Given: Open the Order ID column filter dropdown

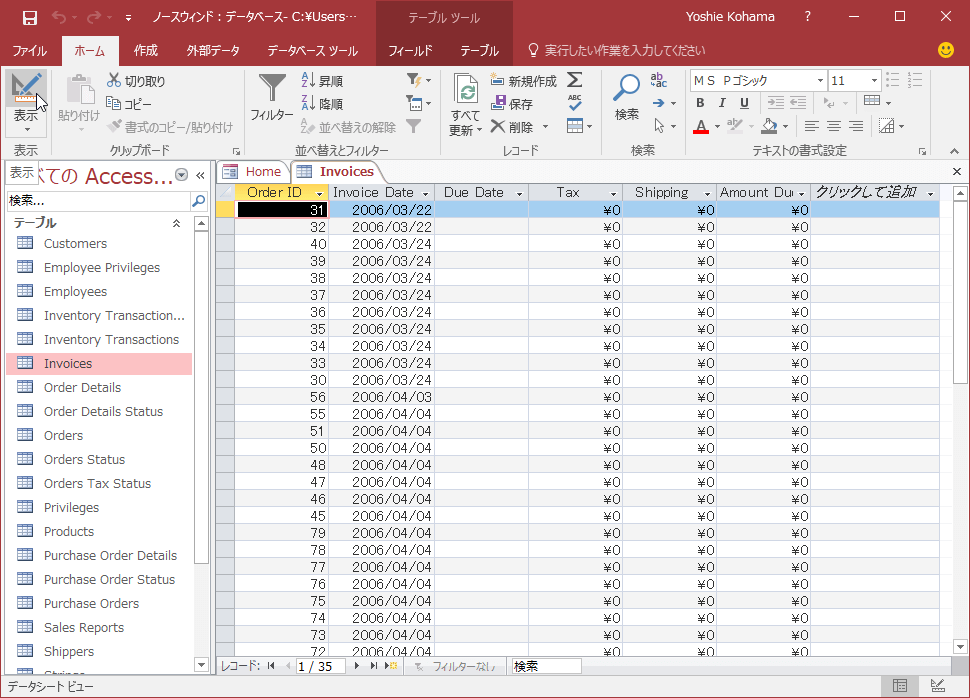Looking at the screenshot, I should click(x=319, y=193).
